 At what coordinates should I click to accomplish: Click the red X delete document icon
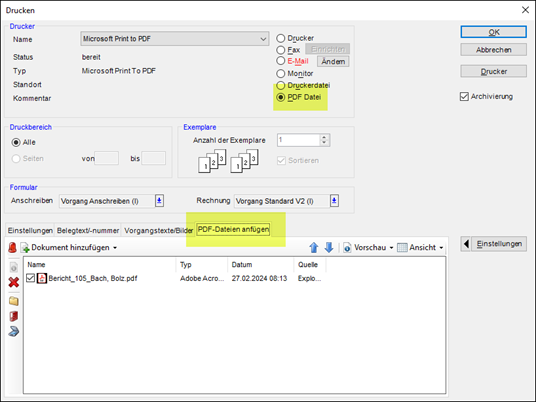(x=14, y=282)
